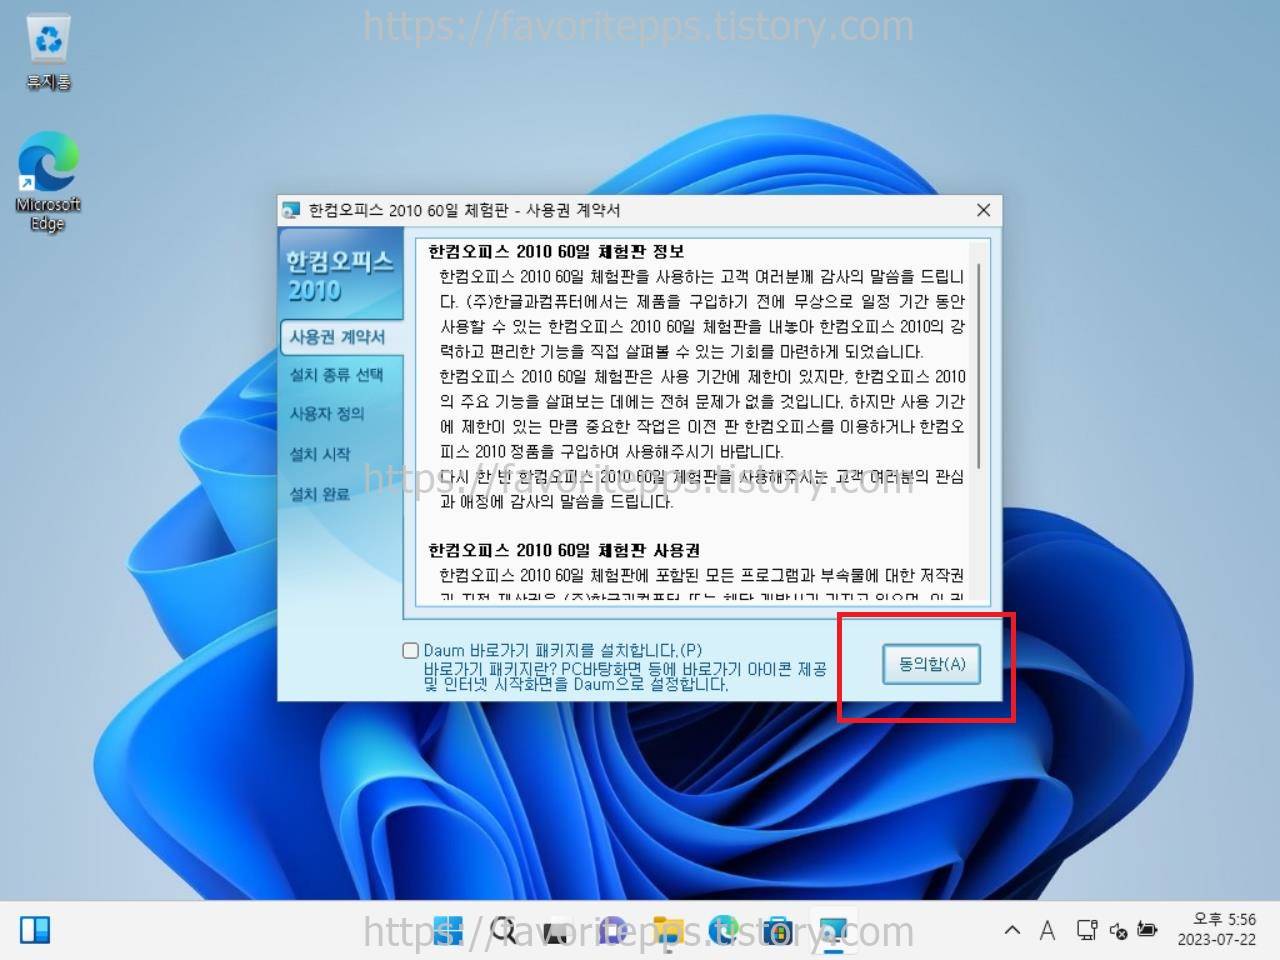This screenshot has width=1280, height=960.
Task: Click the installer title bar icon
Action: [x=291, y=210]
